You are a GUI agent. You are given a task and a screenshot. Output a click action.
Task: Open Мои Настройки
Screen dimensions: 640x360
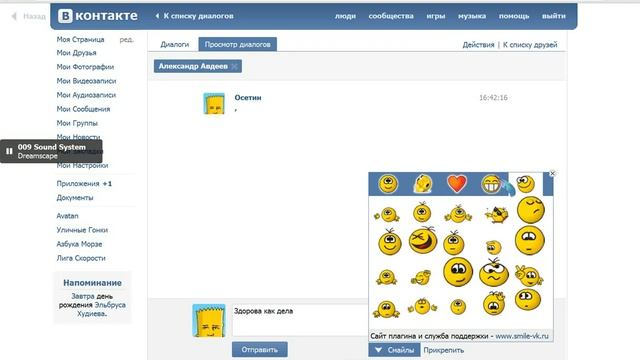[x=82, y=166]
